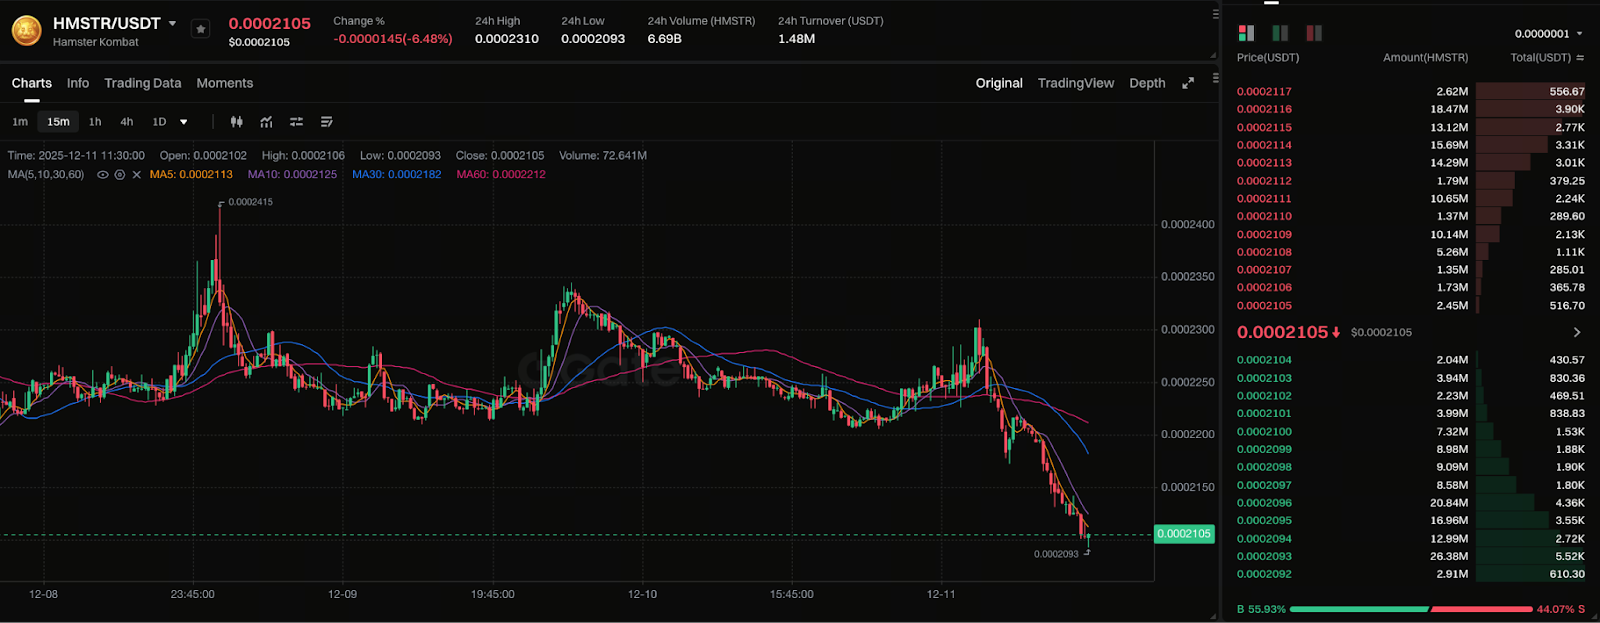Open candlestick chart type selector
Viewport: 1600px width, 623px height.
(237, 122)
